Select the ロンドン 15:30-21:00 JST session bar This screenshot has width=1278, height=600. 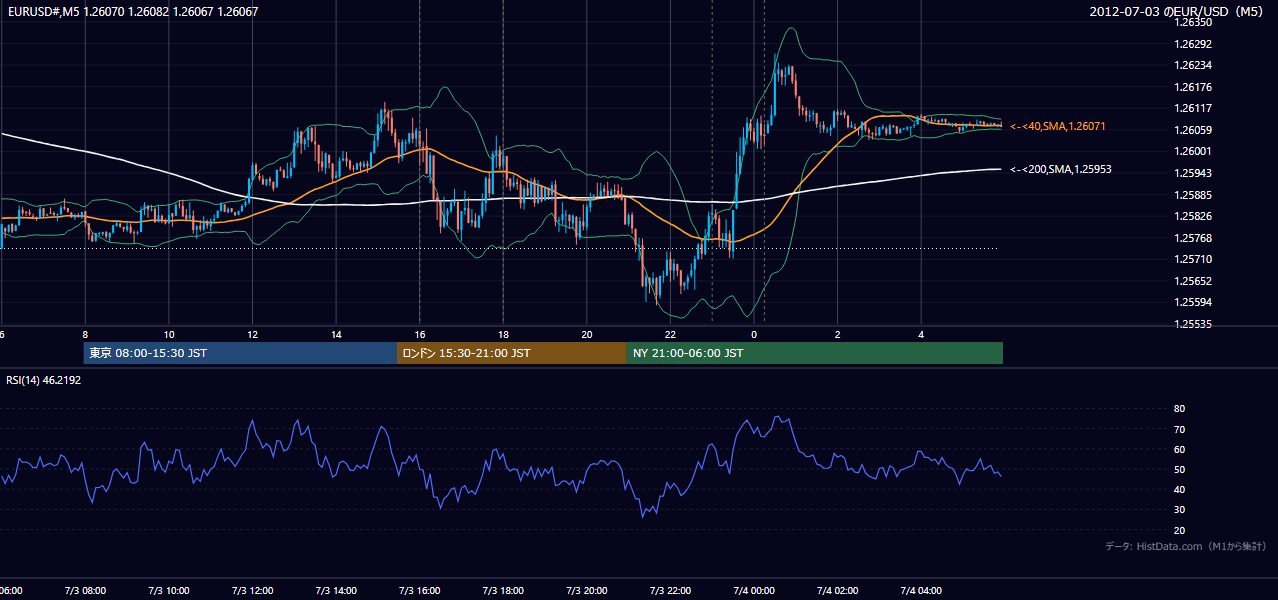pos(512,353)
